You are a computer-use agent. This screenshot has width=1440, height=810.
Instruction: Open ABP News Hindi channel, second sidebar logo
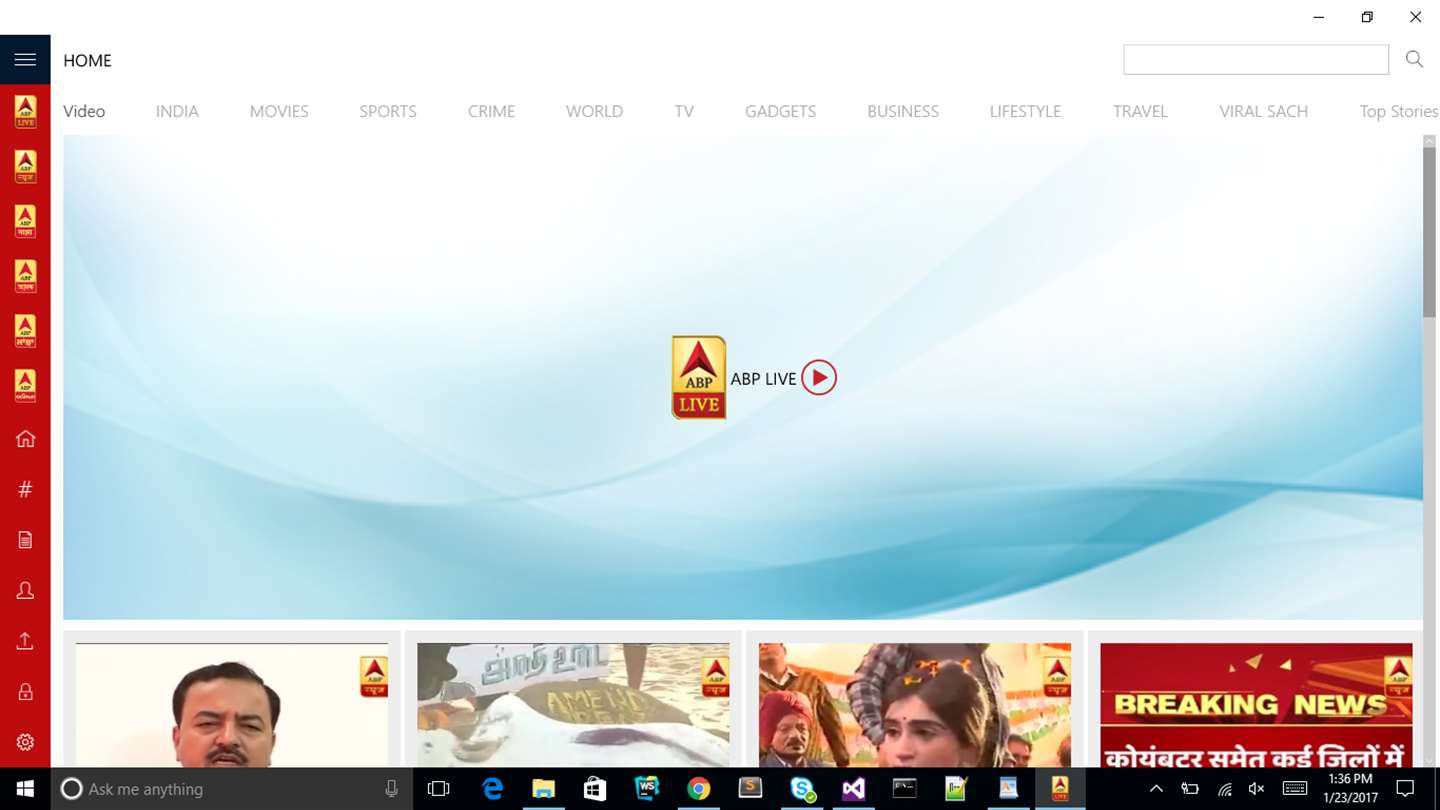click(25, 166)
